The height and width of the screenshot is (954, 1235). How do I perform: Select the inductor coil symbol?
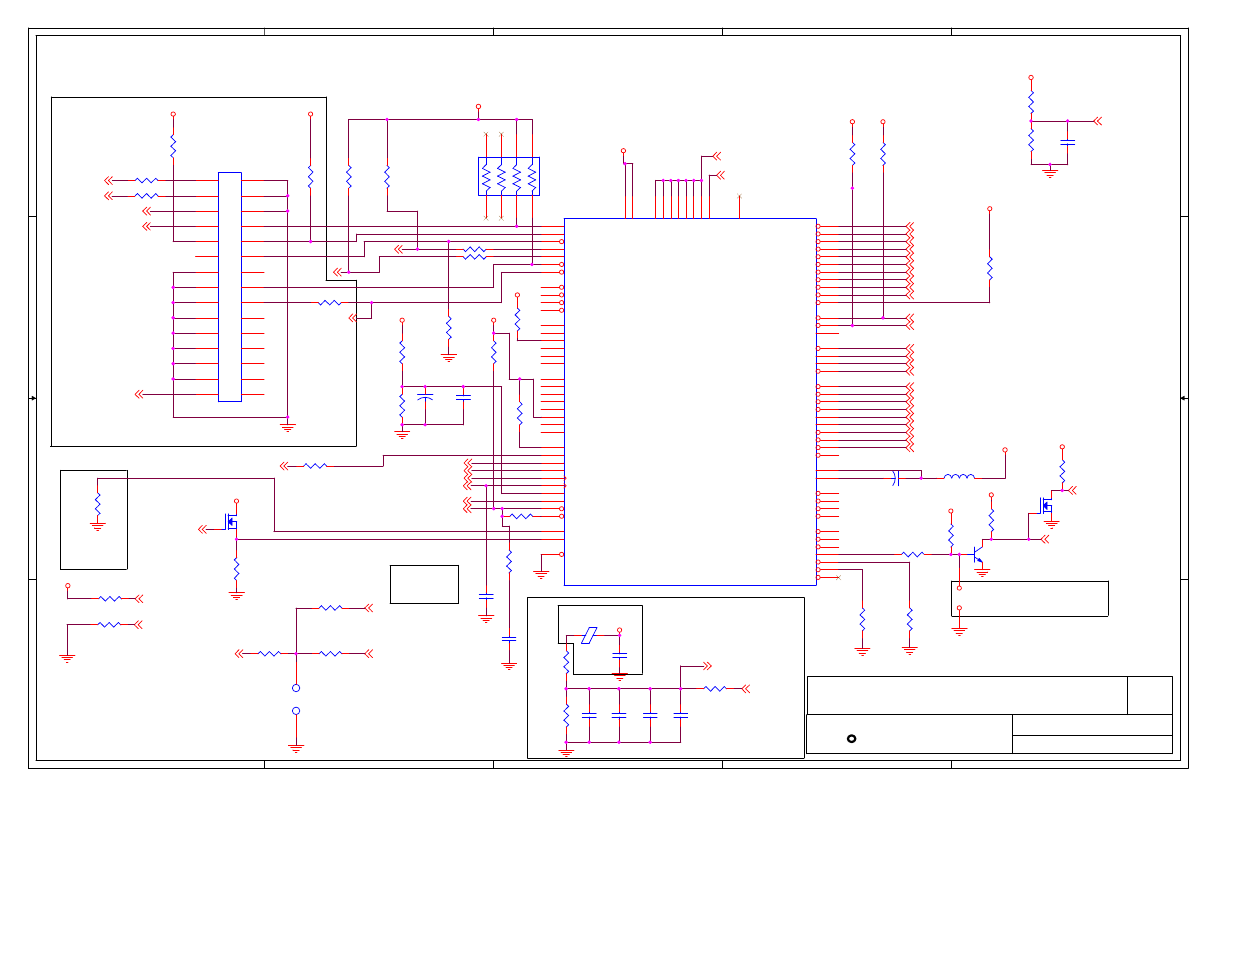point(958,477)
